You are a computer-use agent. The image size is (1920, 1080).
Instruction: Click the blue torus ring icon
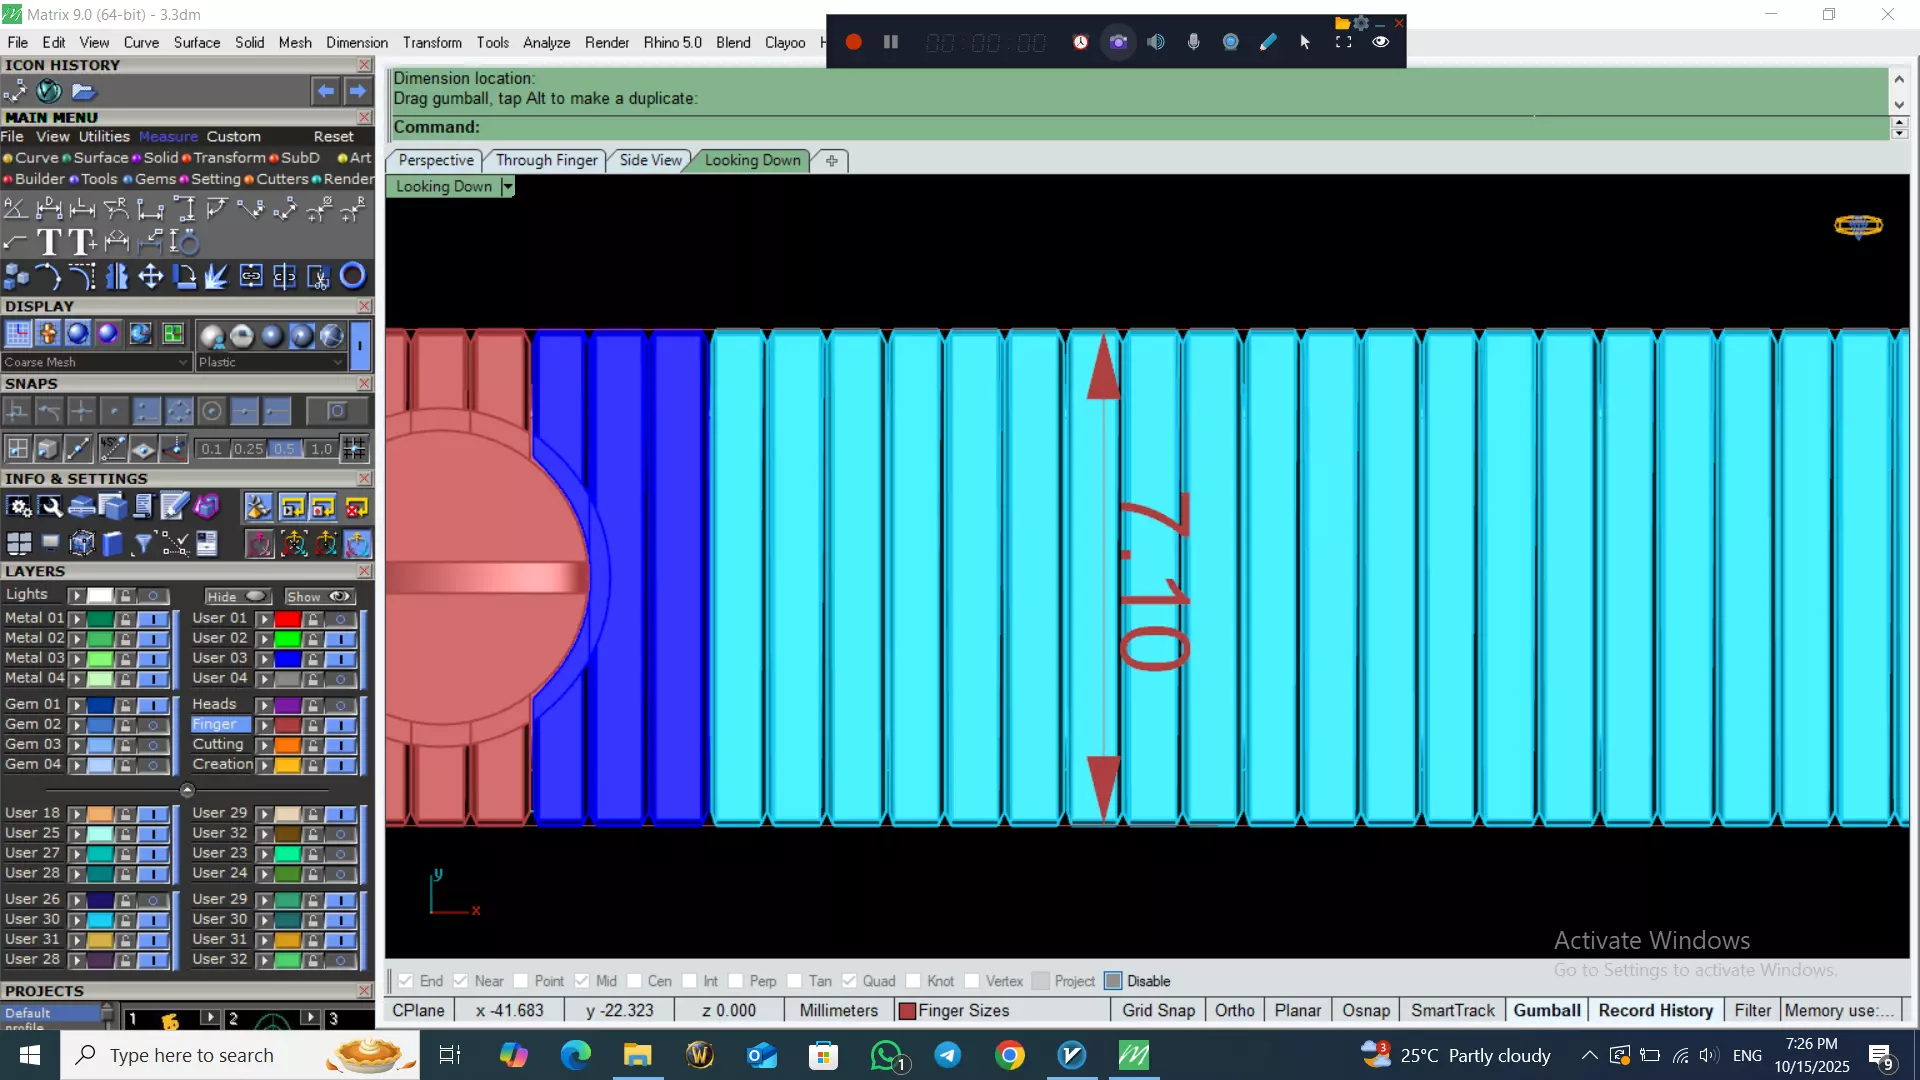pos(352,276)
